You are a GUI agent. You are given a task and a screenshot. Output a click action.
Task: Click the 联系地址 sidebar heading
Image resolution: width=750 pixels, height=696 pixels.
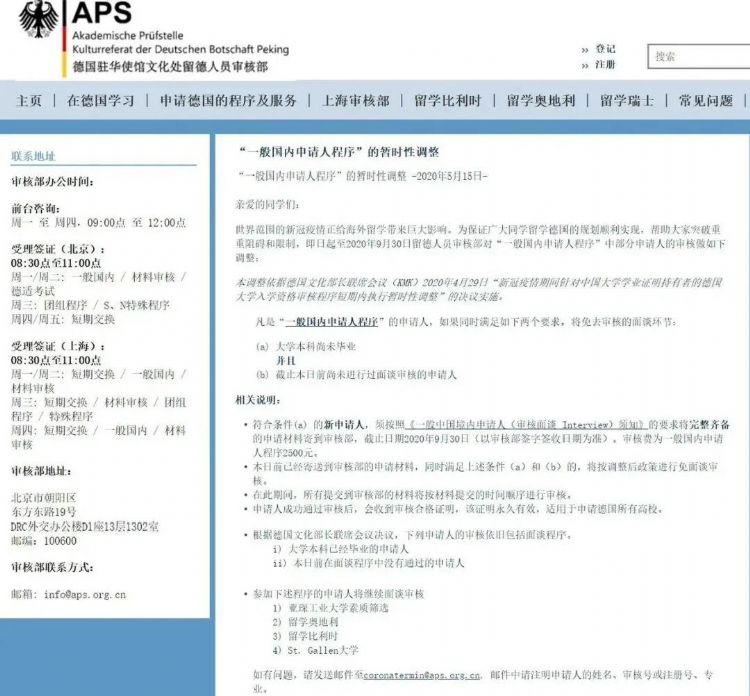click(33, 157)
